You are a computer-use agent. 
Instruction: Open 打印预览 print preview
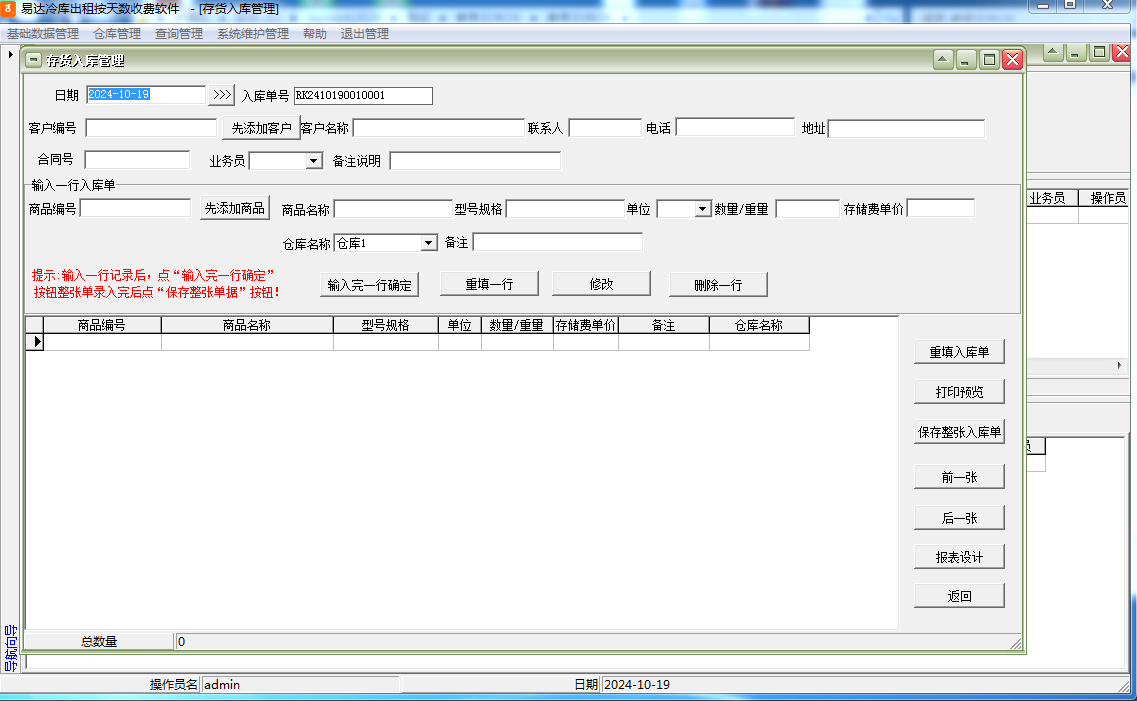click(959, 391)
